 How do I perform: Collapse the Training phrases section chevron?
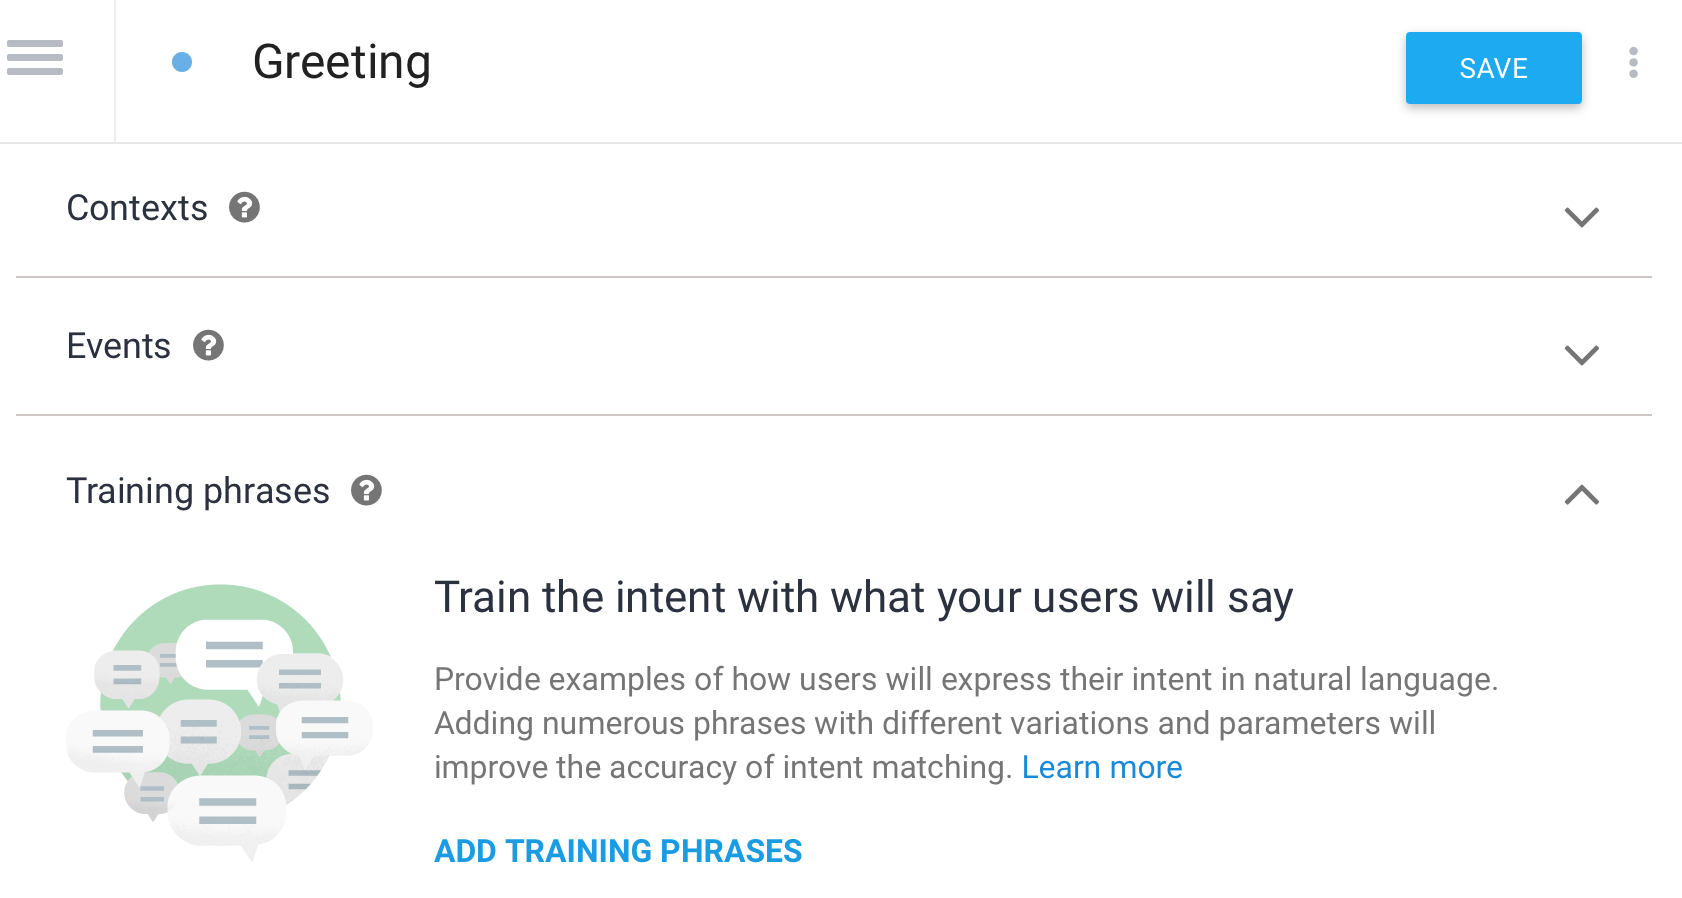coord(1581,494)
